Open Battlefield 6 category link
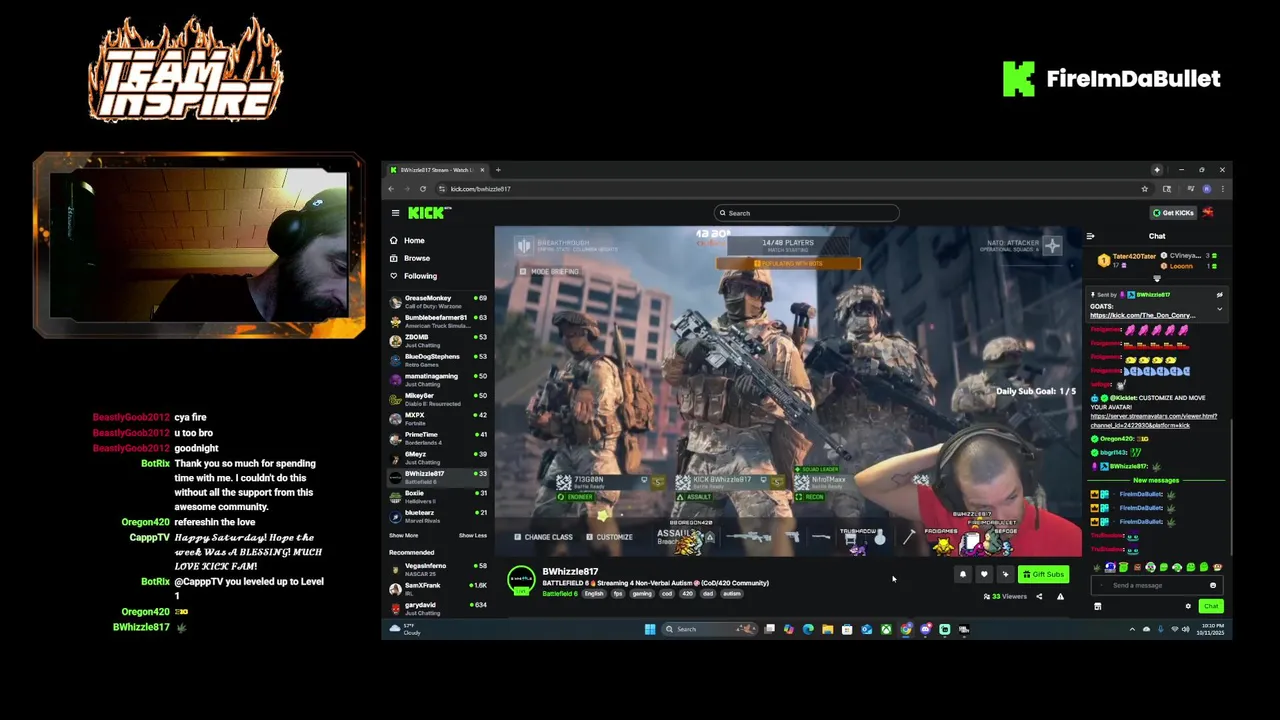The height and width of the screenshot is (720, 1280). coord(559,594)
